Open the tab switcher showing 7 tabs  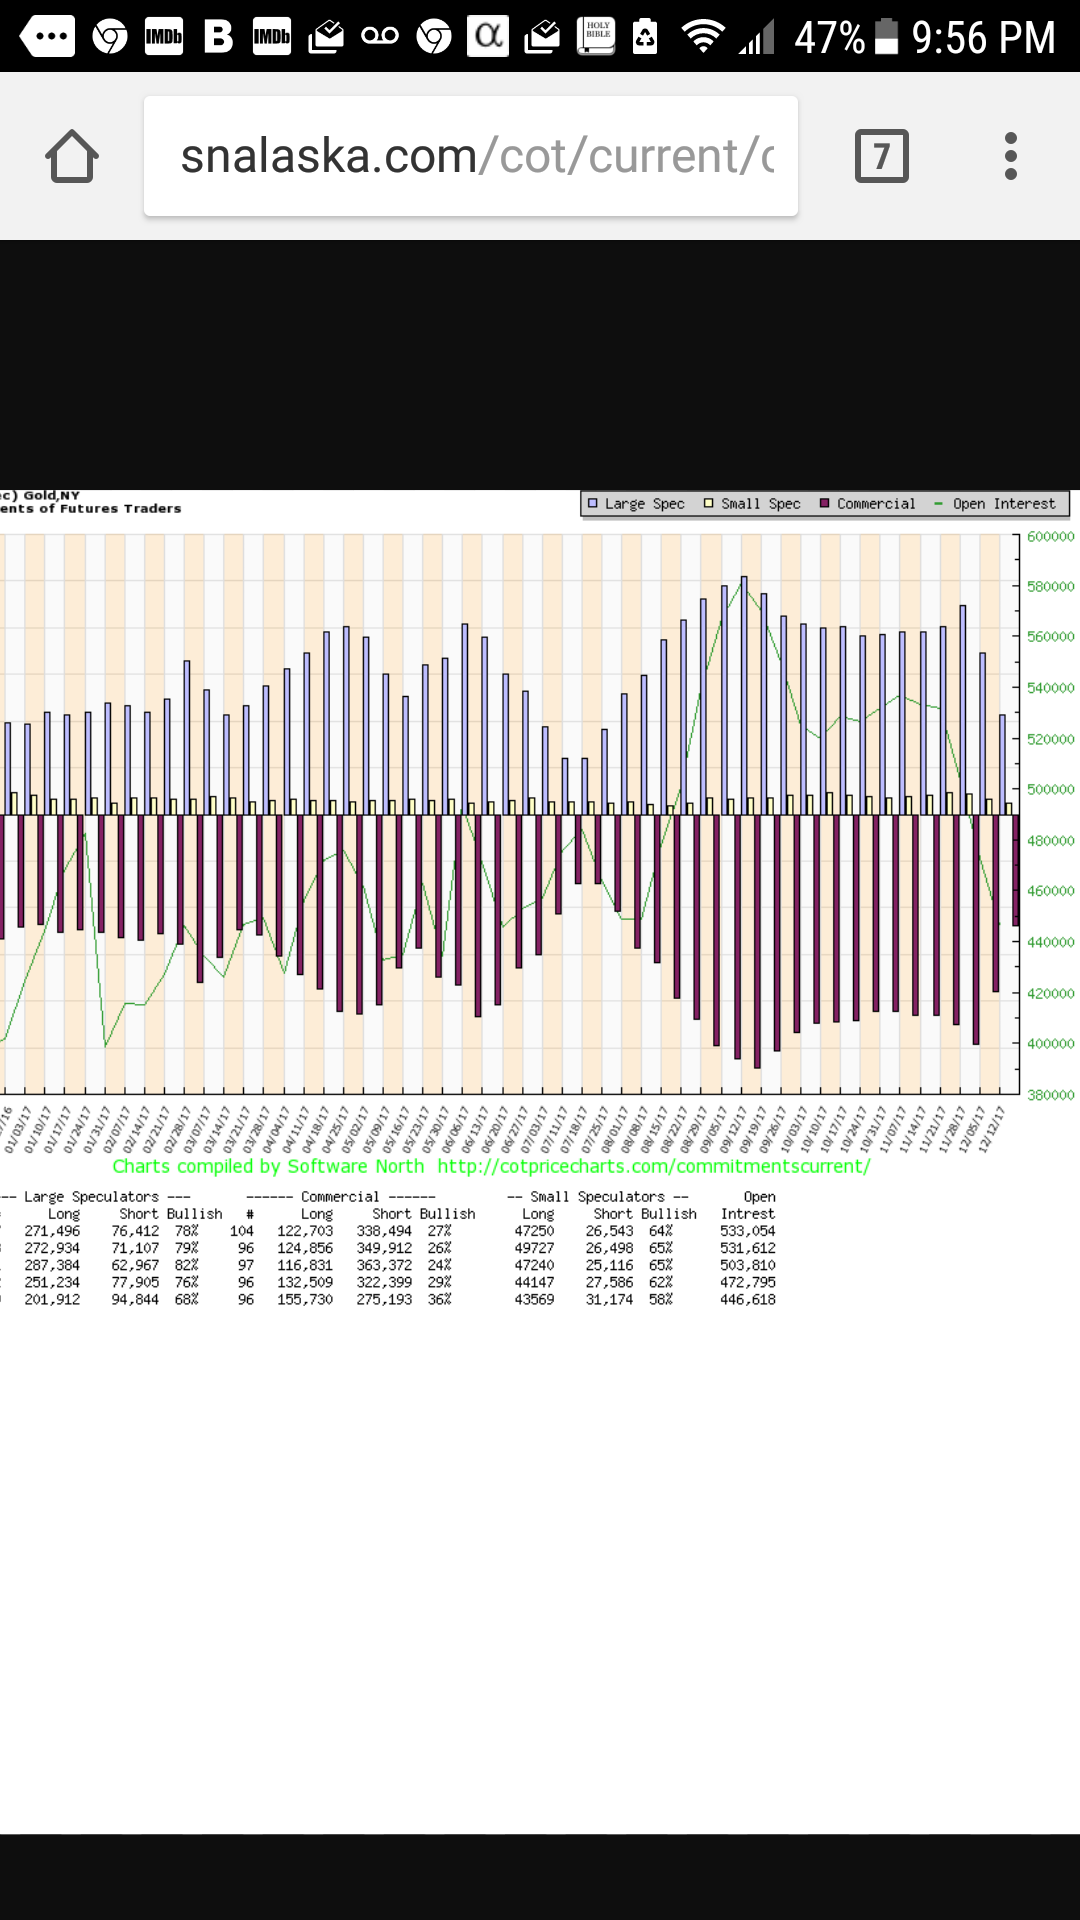[x=881, y=157]
